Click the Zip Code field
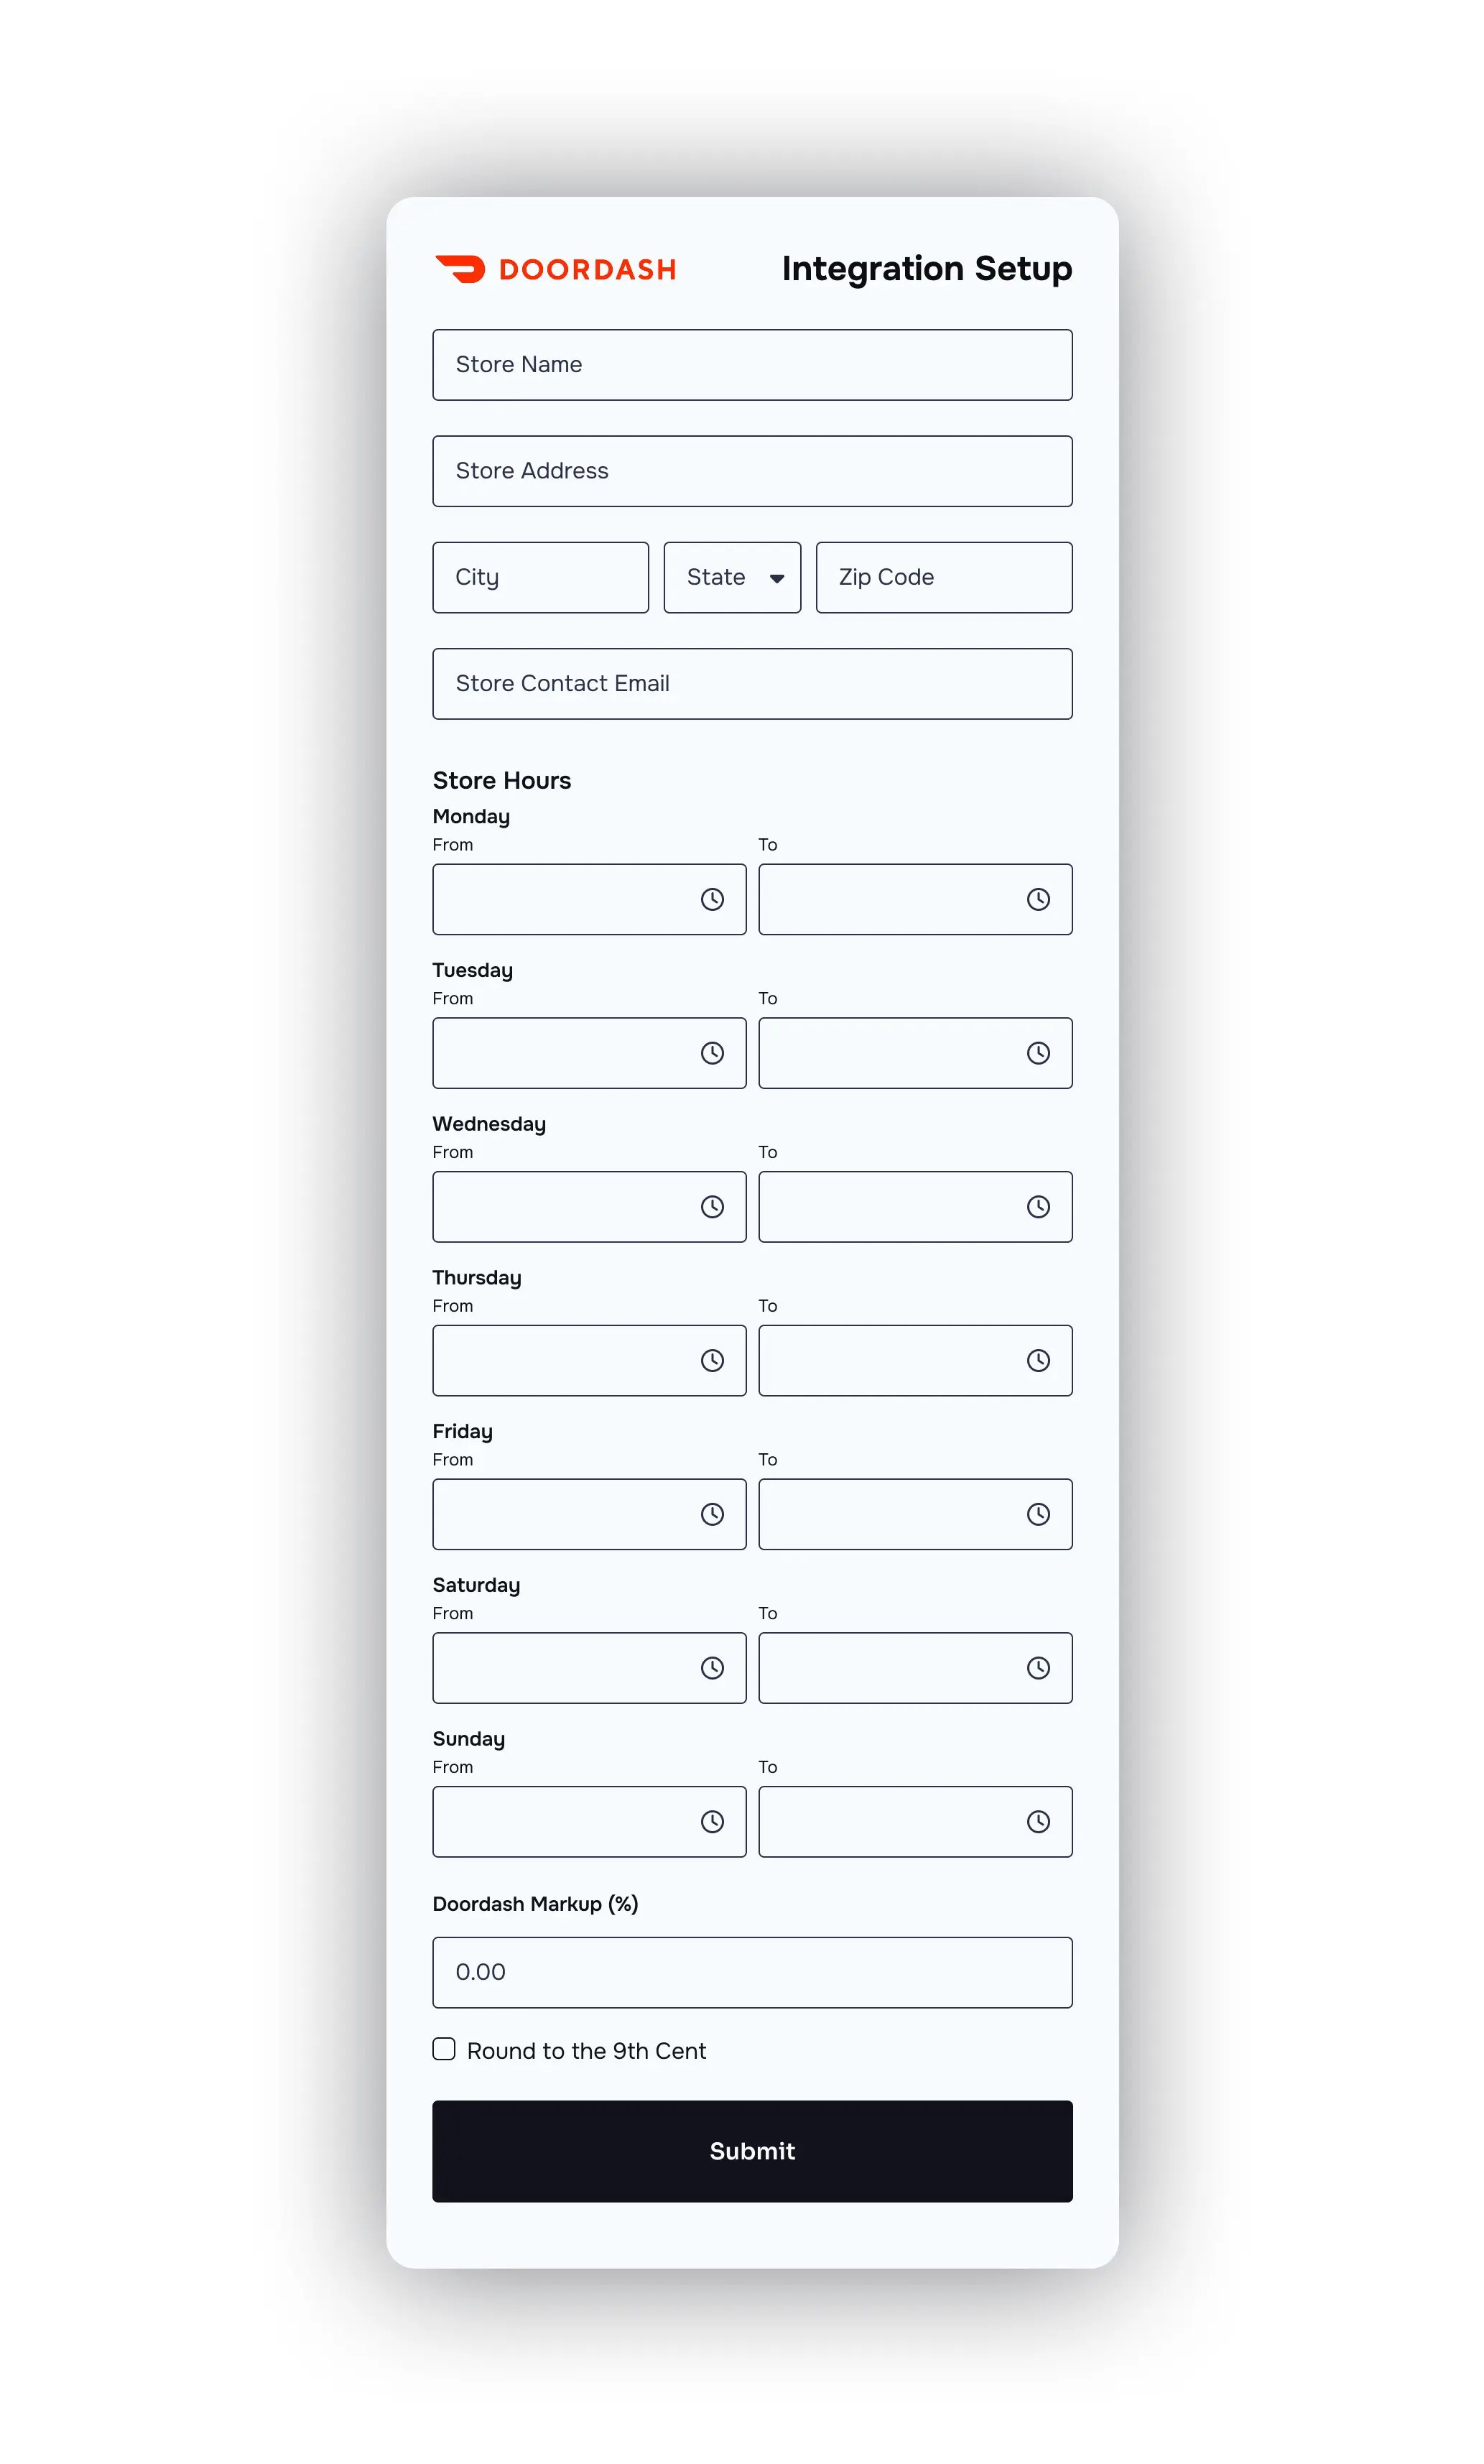This screenshot has width=1484, height=2464. coord(943,577)
